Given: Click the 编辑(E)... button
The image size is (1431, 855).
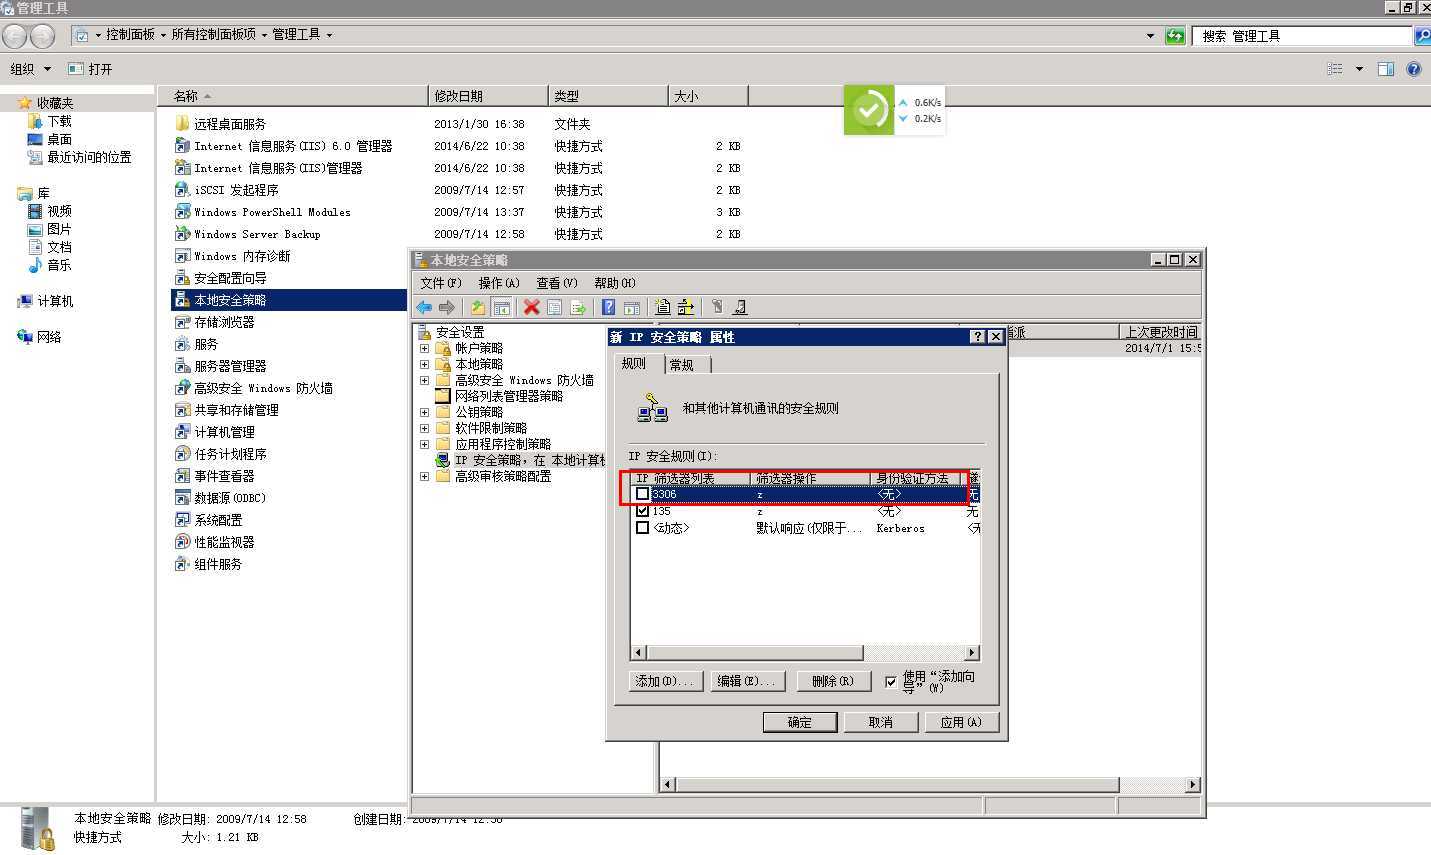Looking at the screenshot, I should (x=748, y=681).
